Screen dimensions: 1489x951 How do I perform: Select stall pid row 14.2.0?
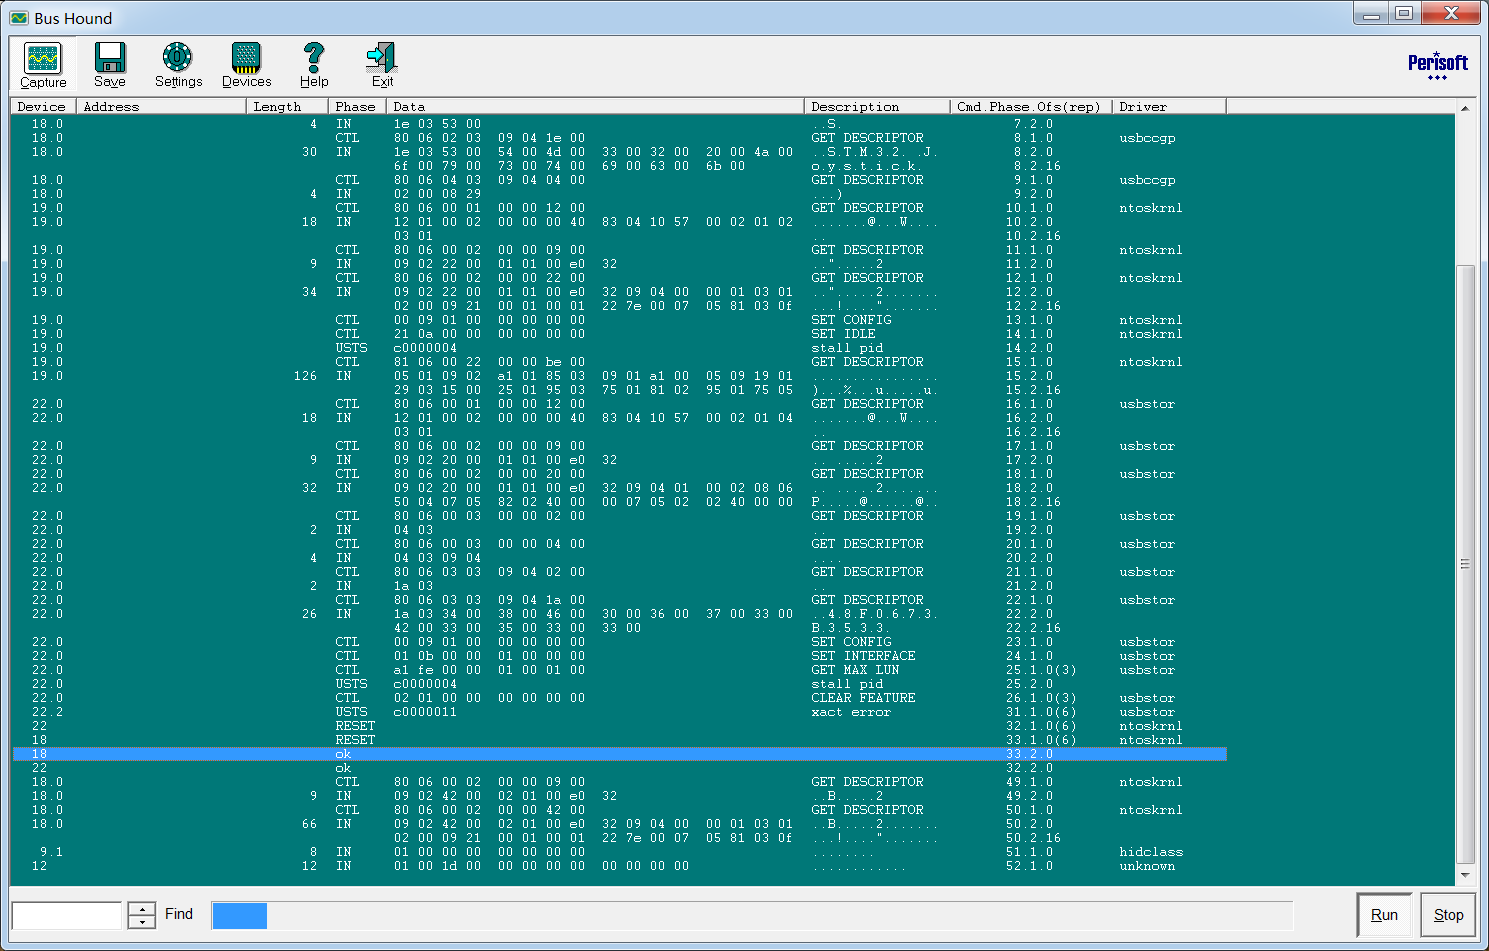[619, 348]
